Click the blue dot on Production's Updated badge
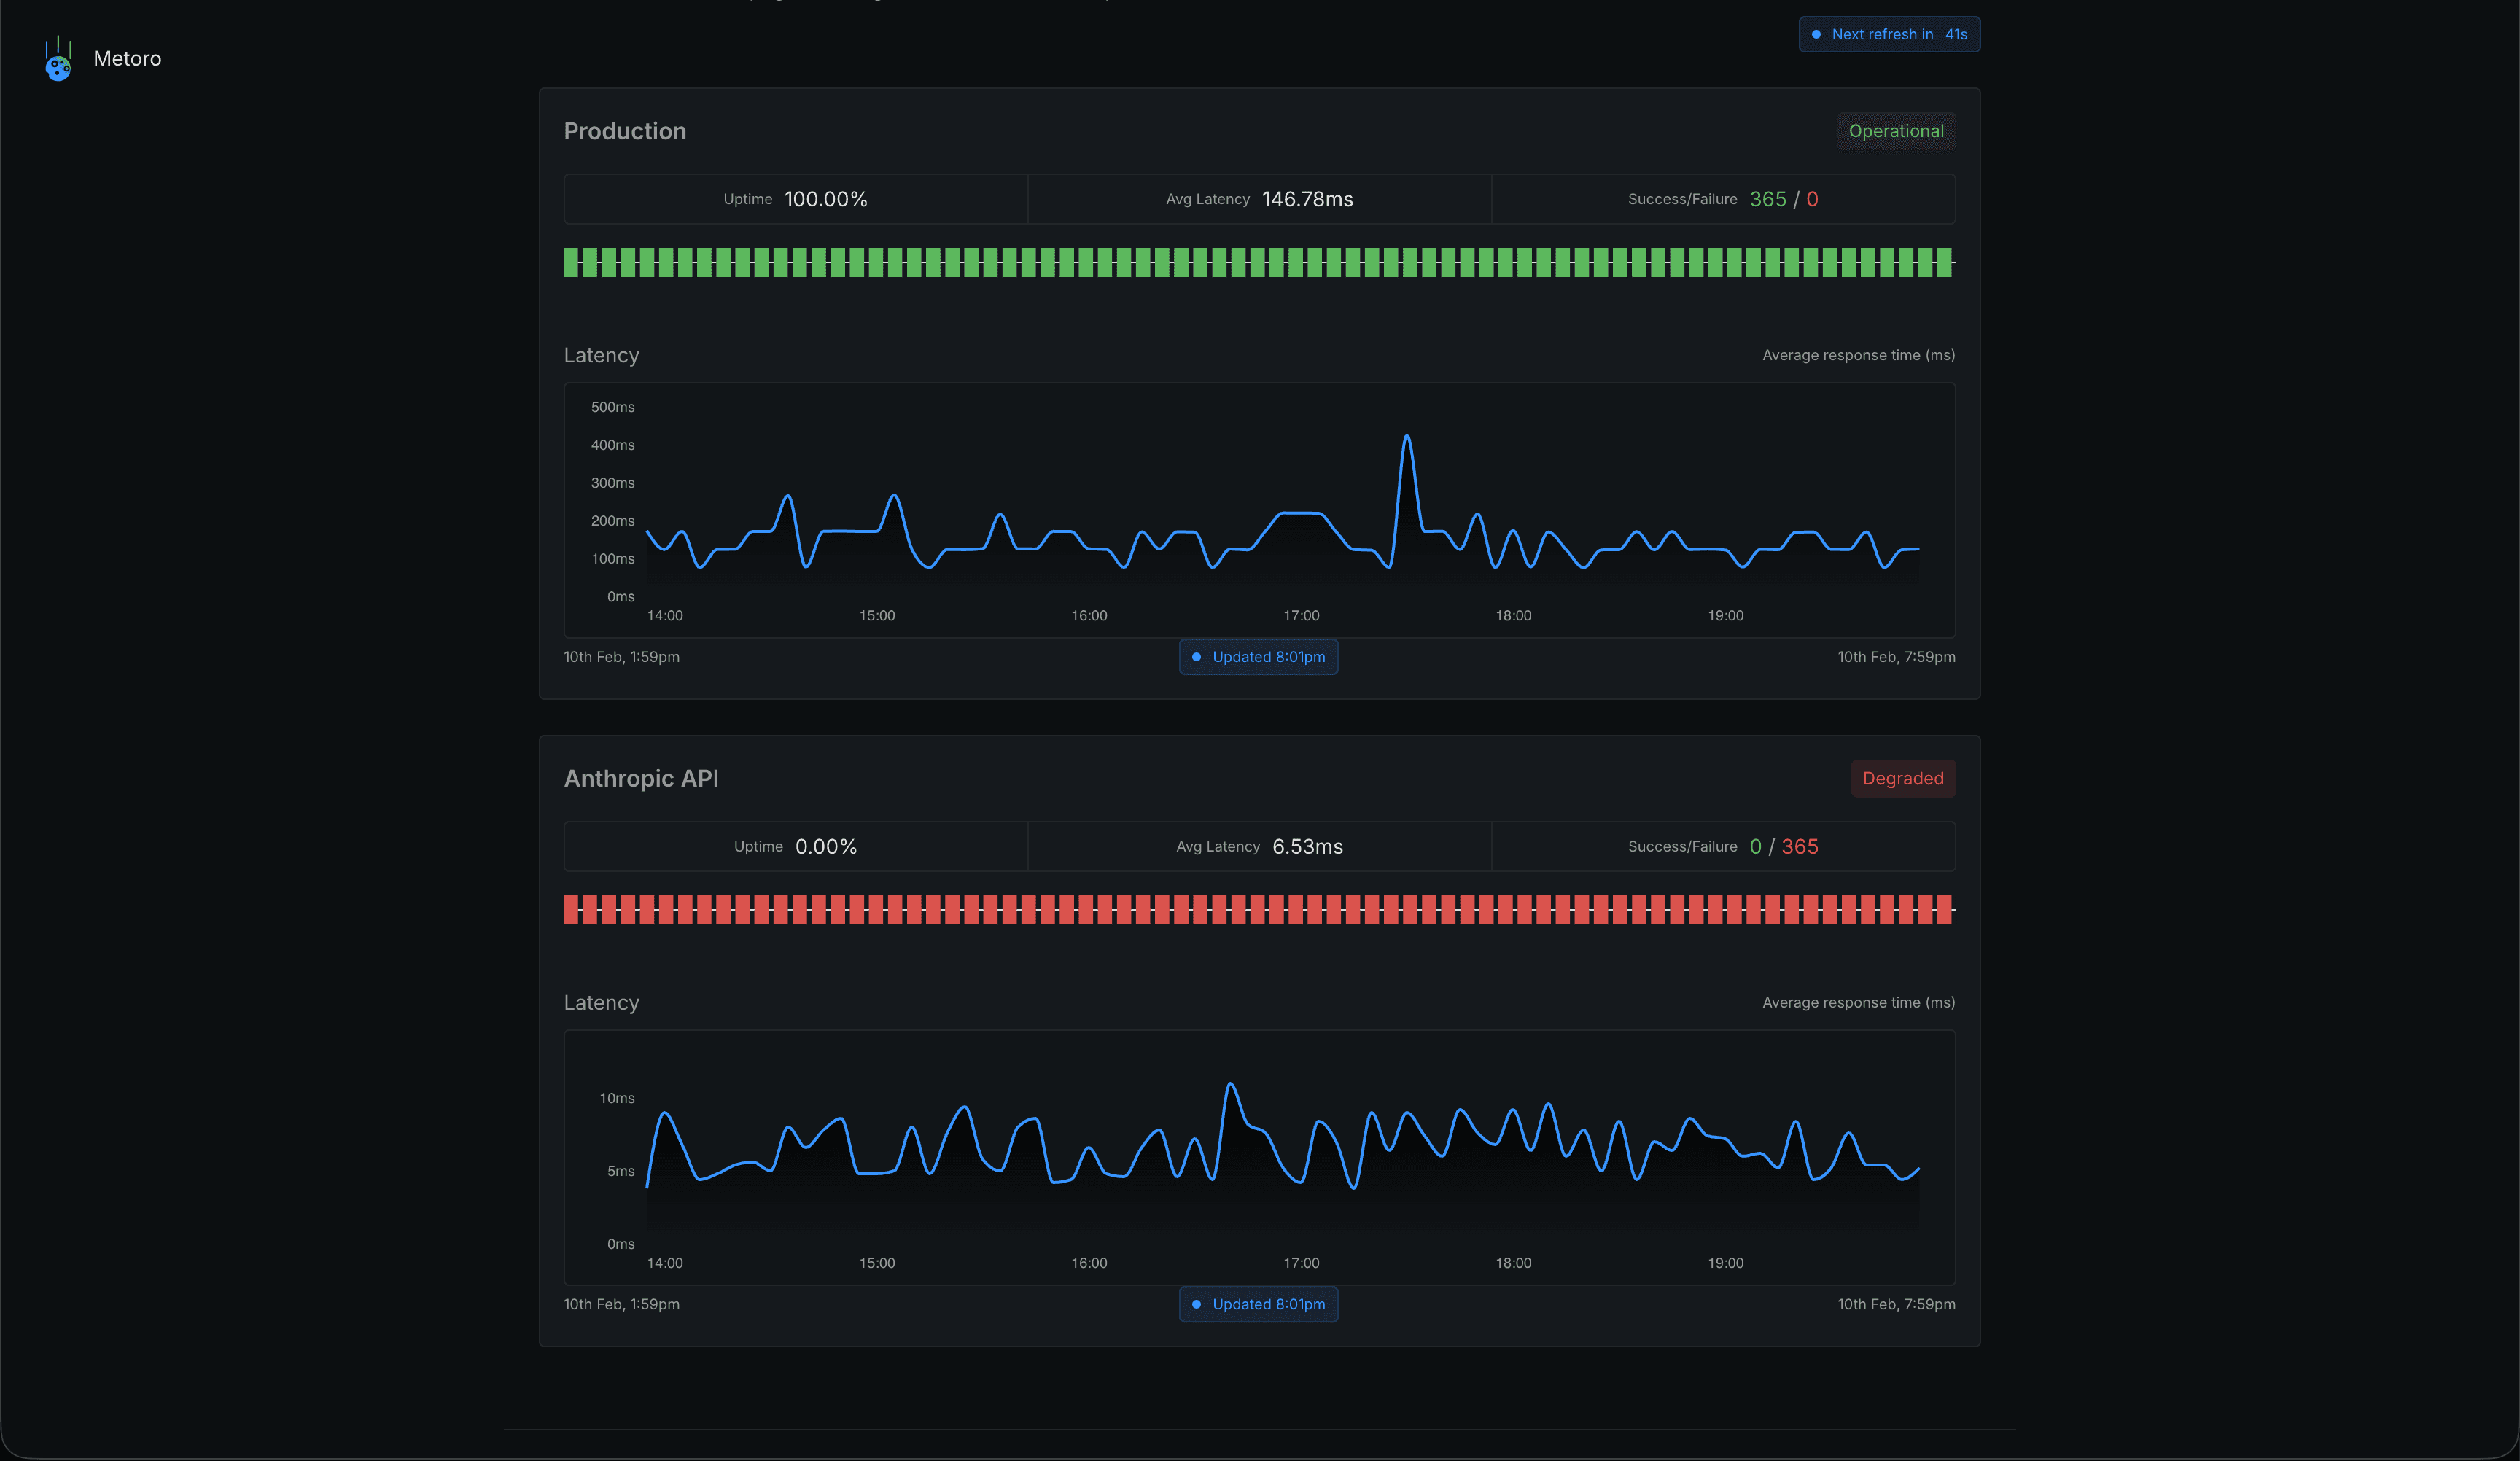This screenshot has height=1461, width=2520. click(x=1197, y=657)
